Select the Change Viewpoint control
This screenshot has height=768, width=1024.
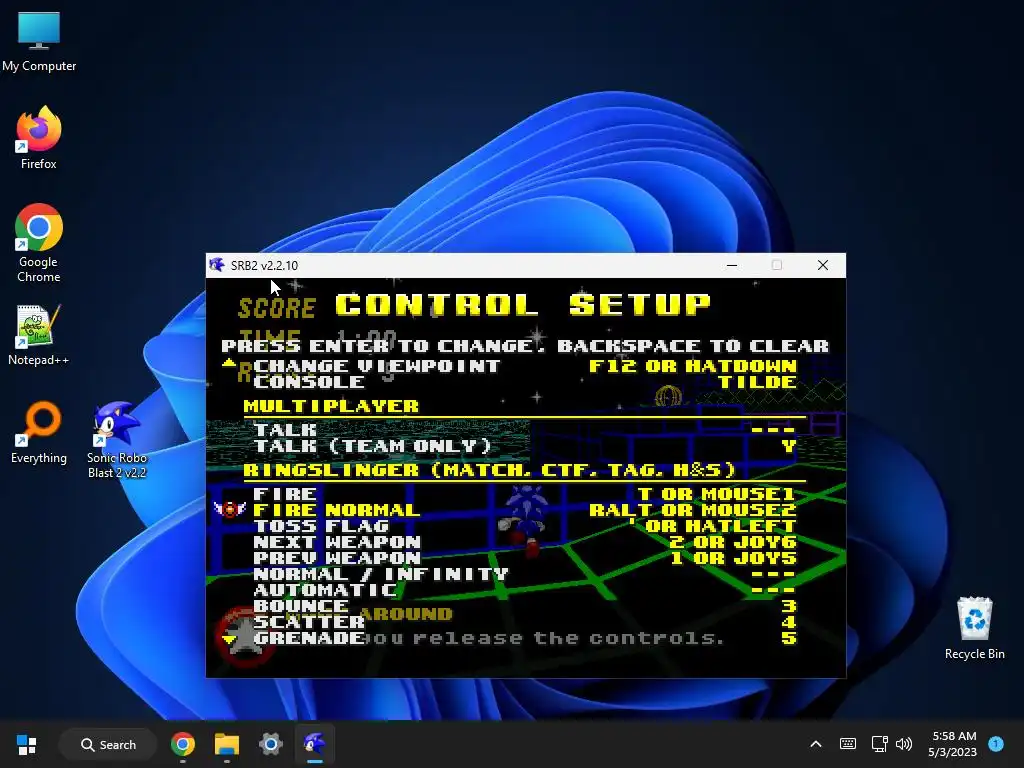click(x=377, y=366)
